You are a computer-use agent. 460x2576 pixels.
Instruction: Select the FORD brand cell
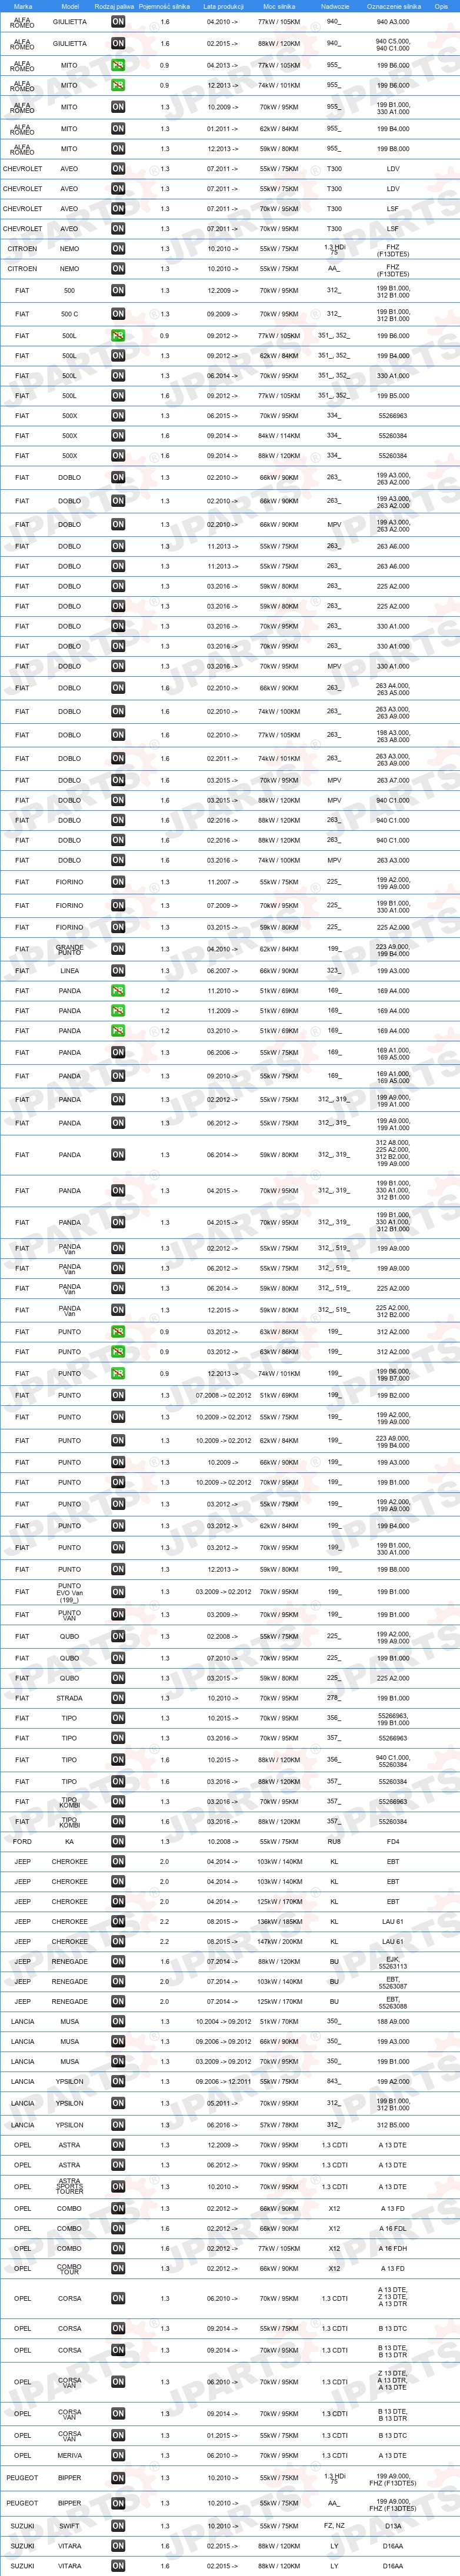[x=22, y=1841]
